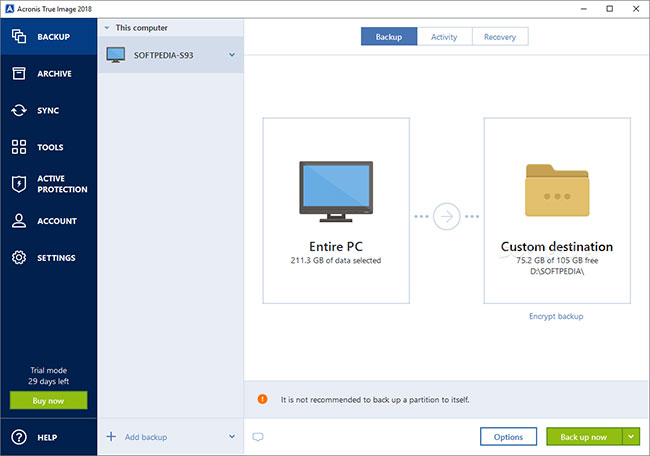Click the Trial mode 29 days left text
650x456 pixels.
pos(49,376)
